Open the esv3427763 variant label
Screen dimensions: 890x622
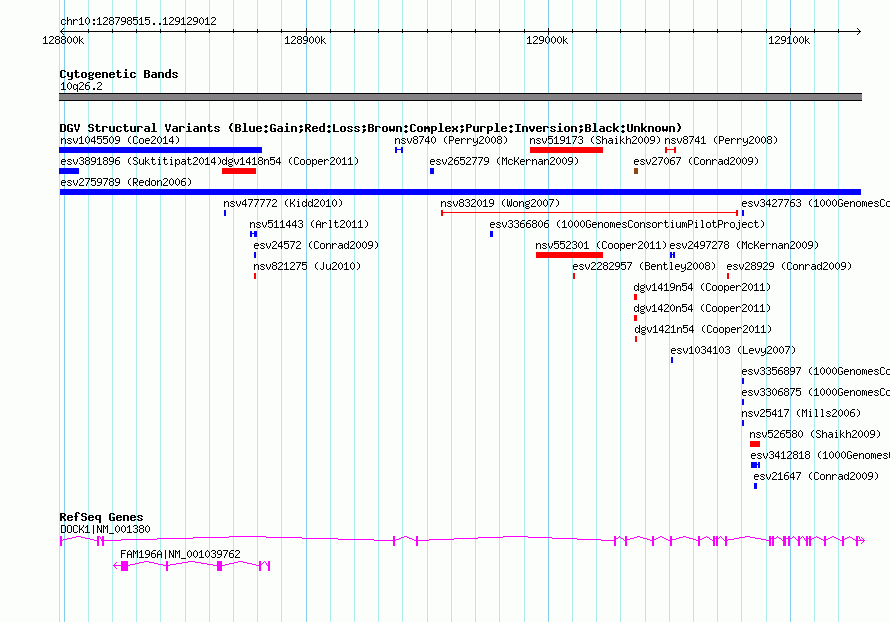coord(815,203)
